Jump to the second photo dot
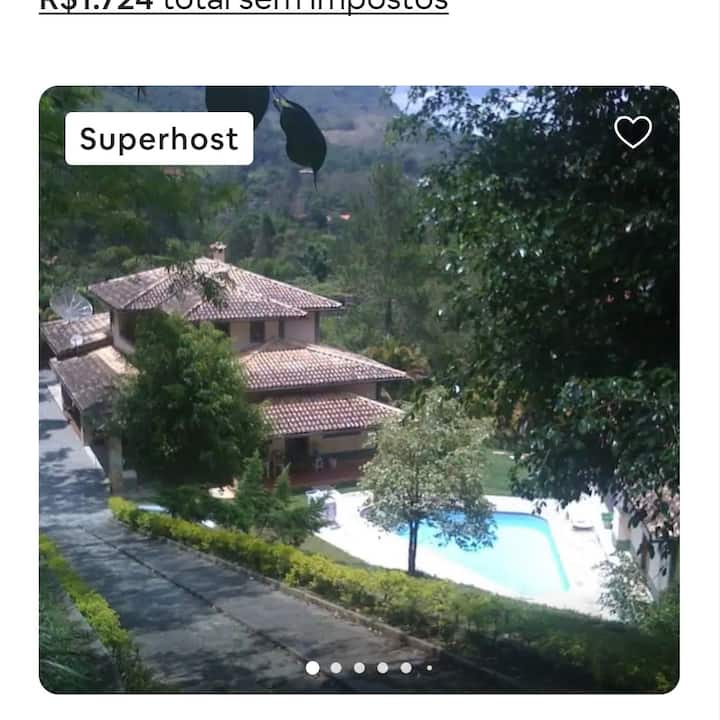This screenshot has width=720, height=720. pyautogui.click(x=336, y=668)
